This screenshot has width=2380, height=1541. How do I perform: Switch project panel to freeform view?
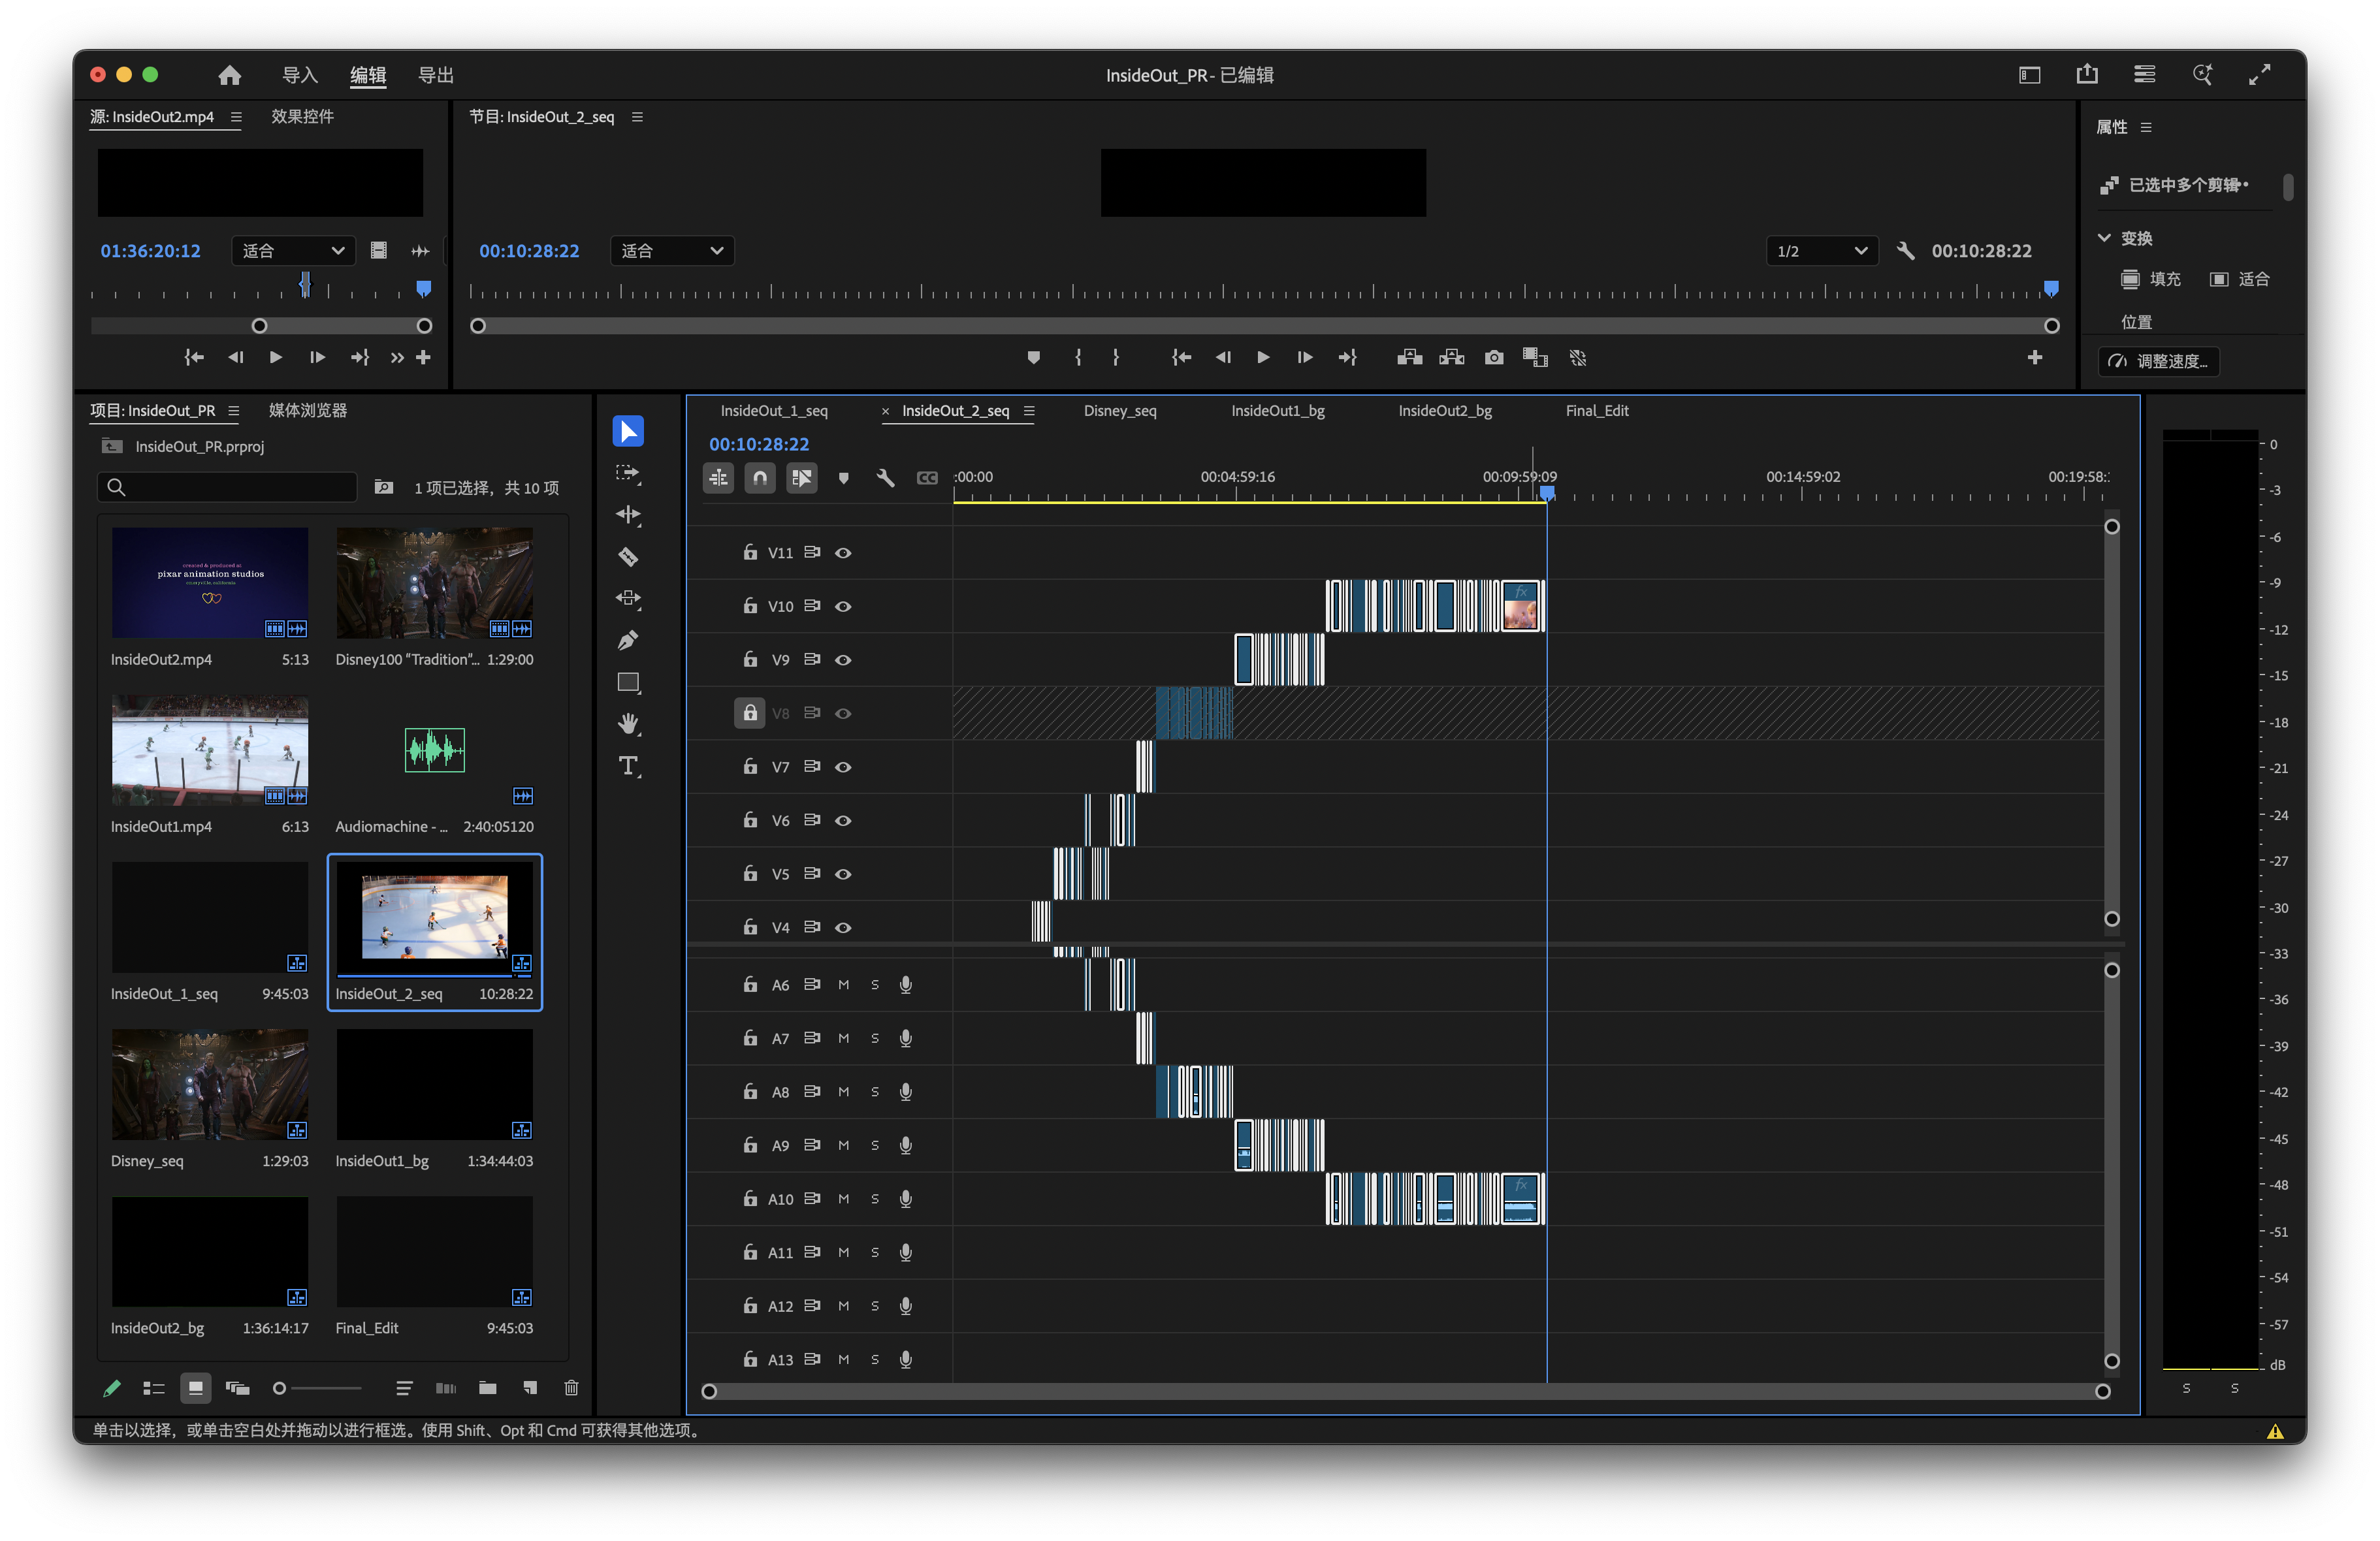click(237, 1387)
